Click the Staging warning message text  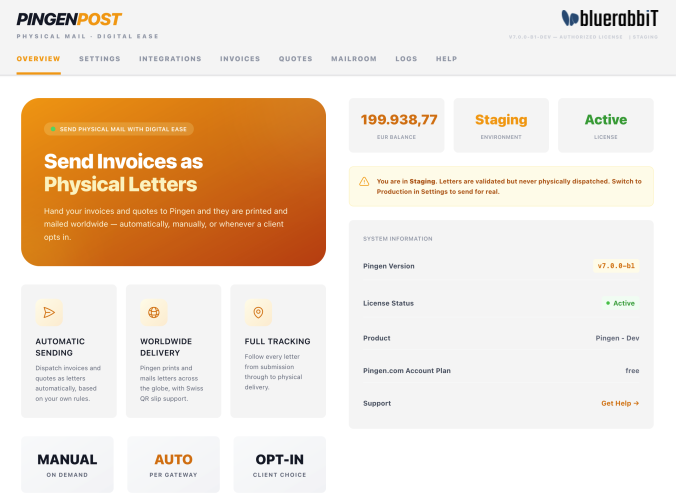pyautogui.click(x=509, y=186)
